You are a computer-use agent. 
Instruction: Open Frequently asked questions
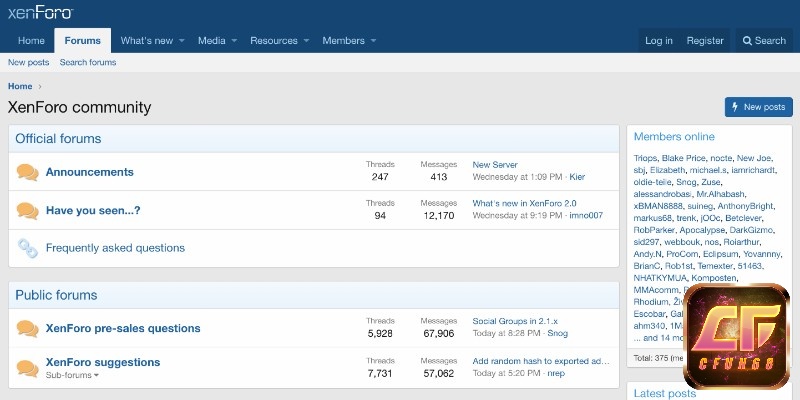[115, 248]
